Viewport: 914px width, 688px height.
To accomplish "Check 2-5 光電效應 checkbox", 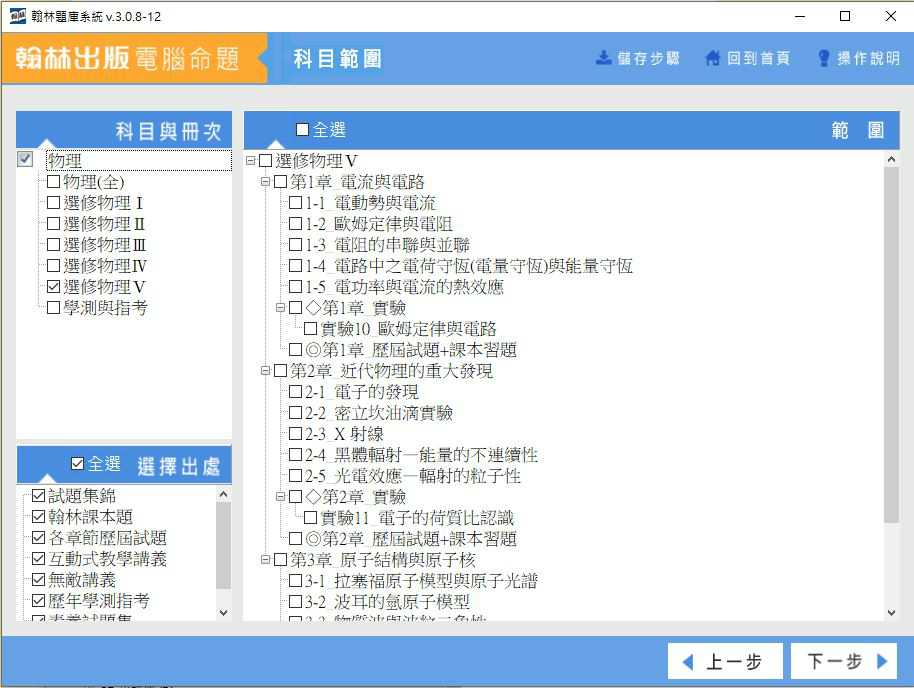I will [x=296, y=475].
